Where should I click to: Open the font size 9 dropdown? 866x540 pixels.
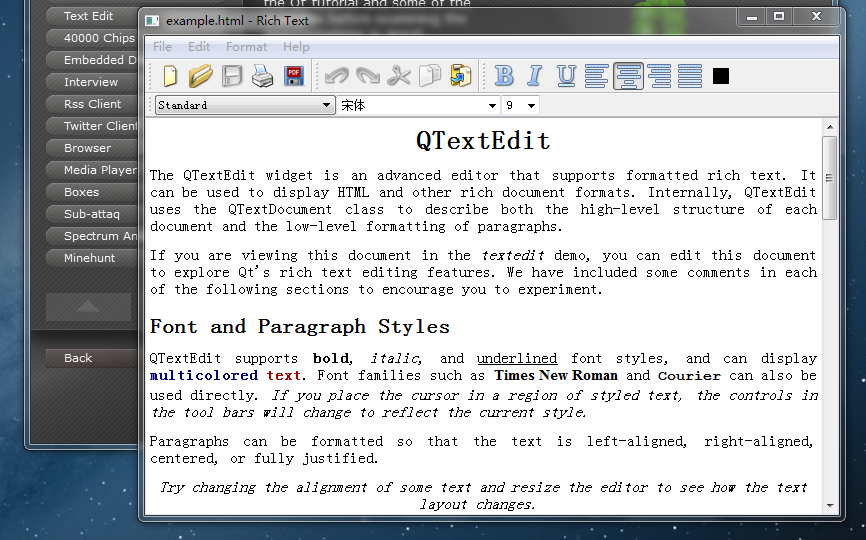[520, 105]
